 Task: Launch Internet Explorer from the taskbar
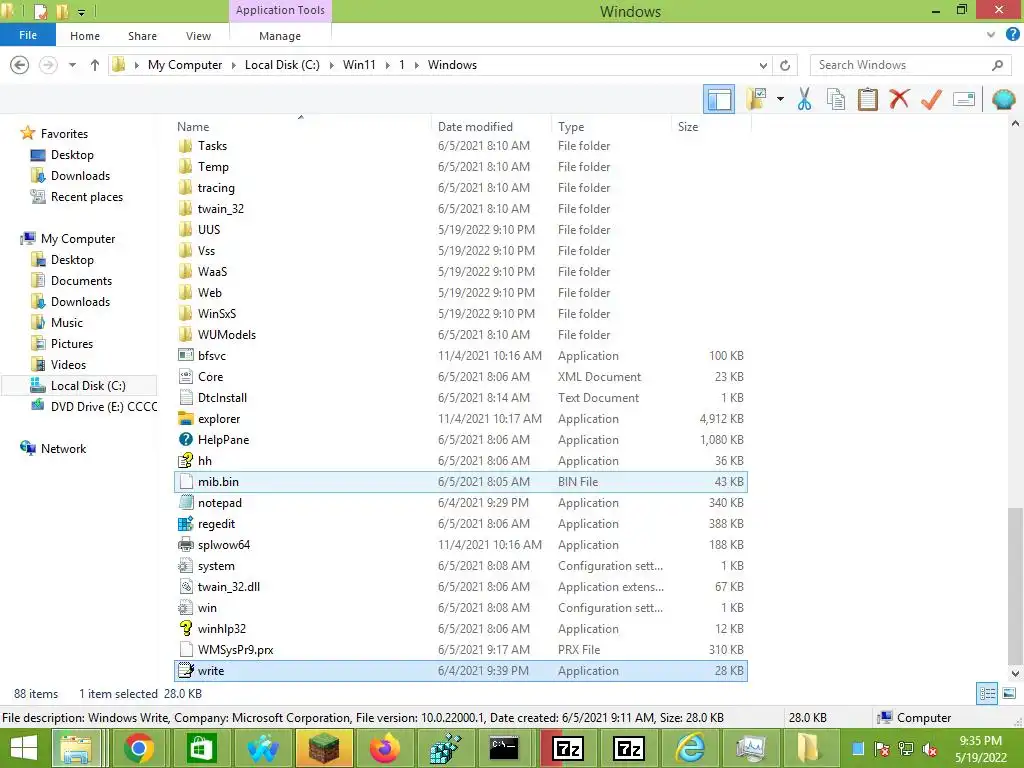click(690, 748)
